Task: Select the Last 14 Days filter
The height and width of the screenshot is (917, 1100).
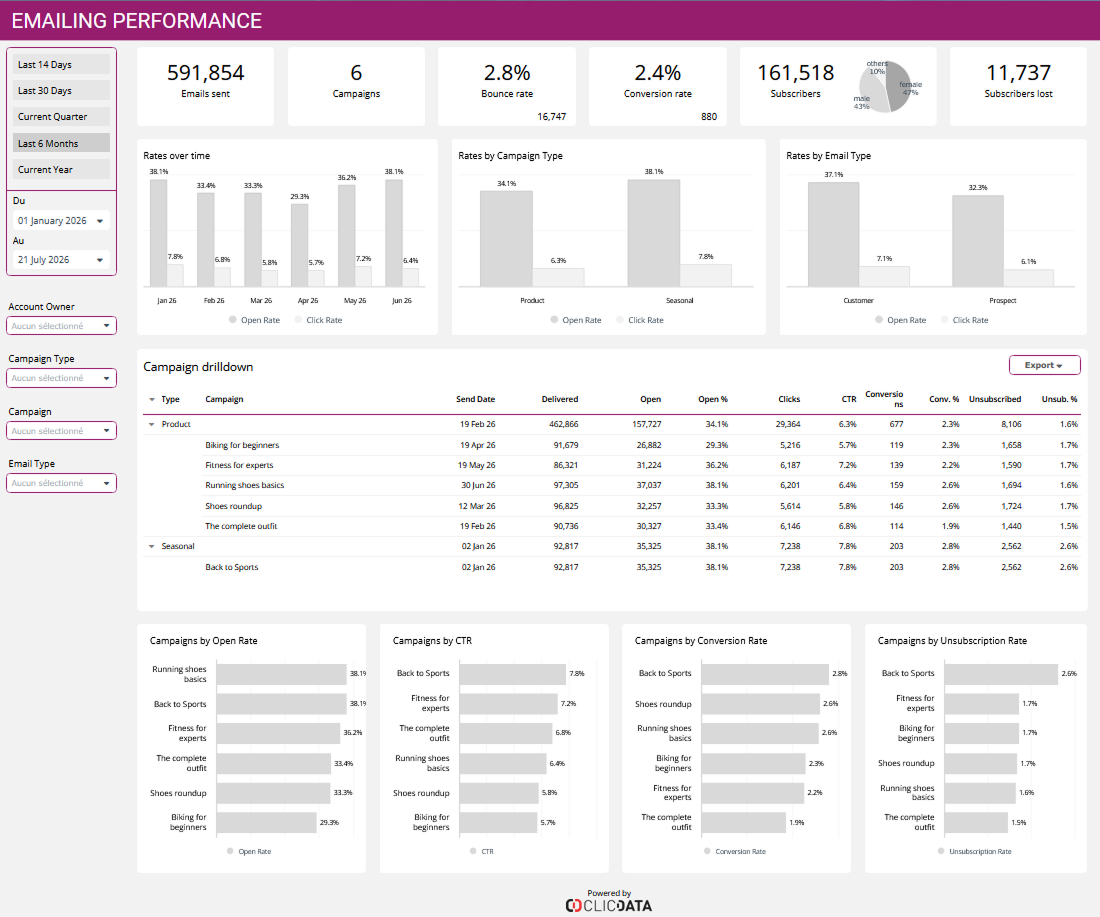Action: pyautogui.click(x=61, y=65)
